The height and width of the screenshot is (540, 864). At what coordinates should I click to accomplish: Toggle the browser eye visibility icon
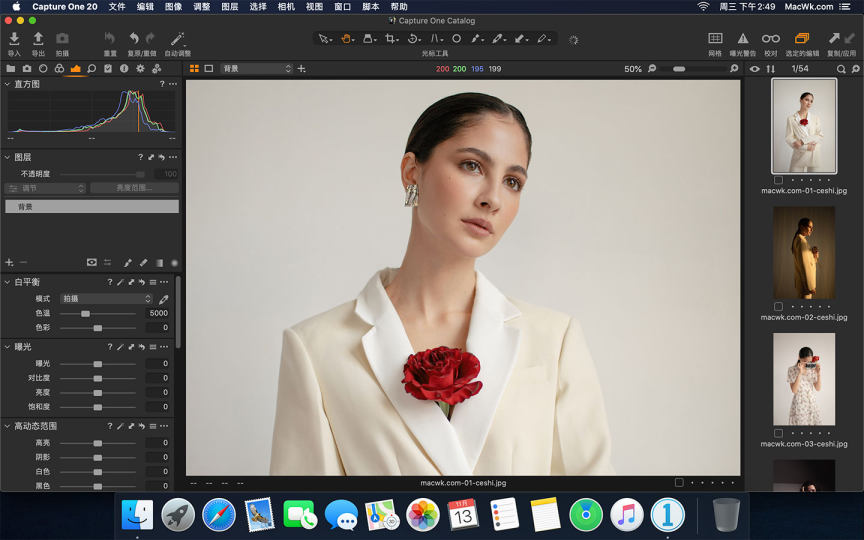(x=754, y=69)
